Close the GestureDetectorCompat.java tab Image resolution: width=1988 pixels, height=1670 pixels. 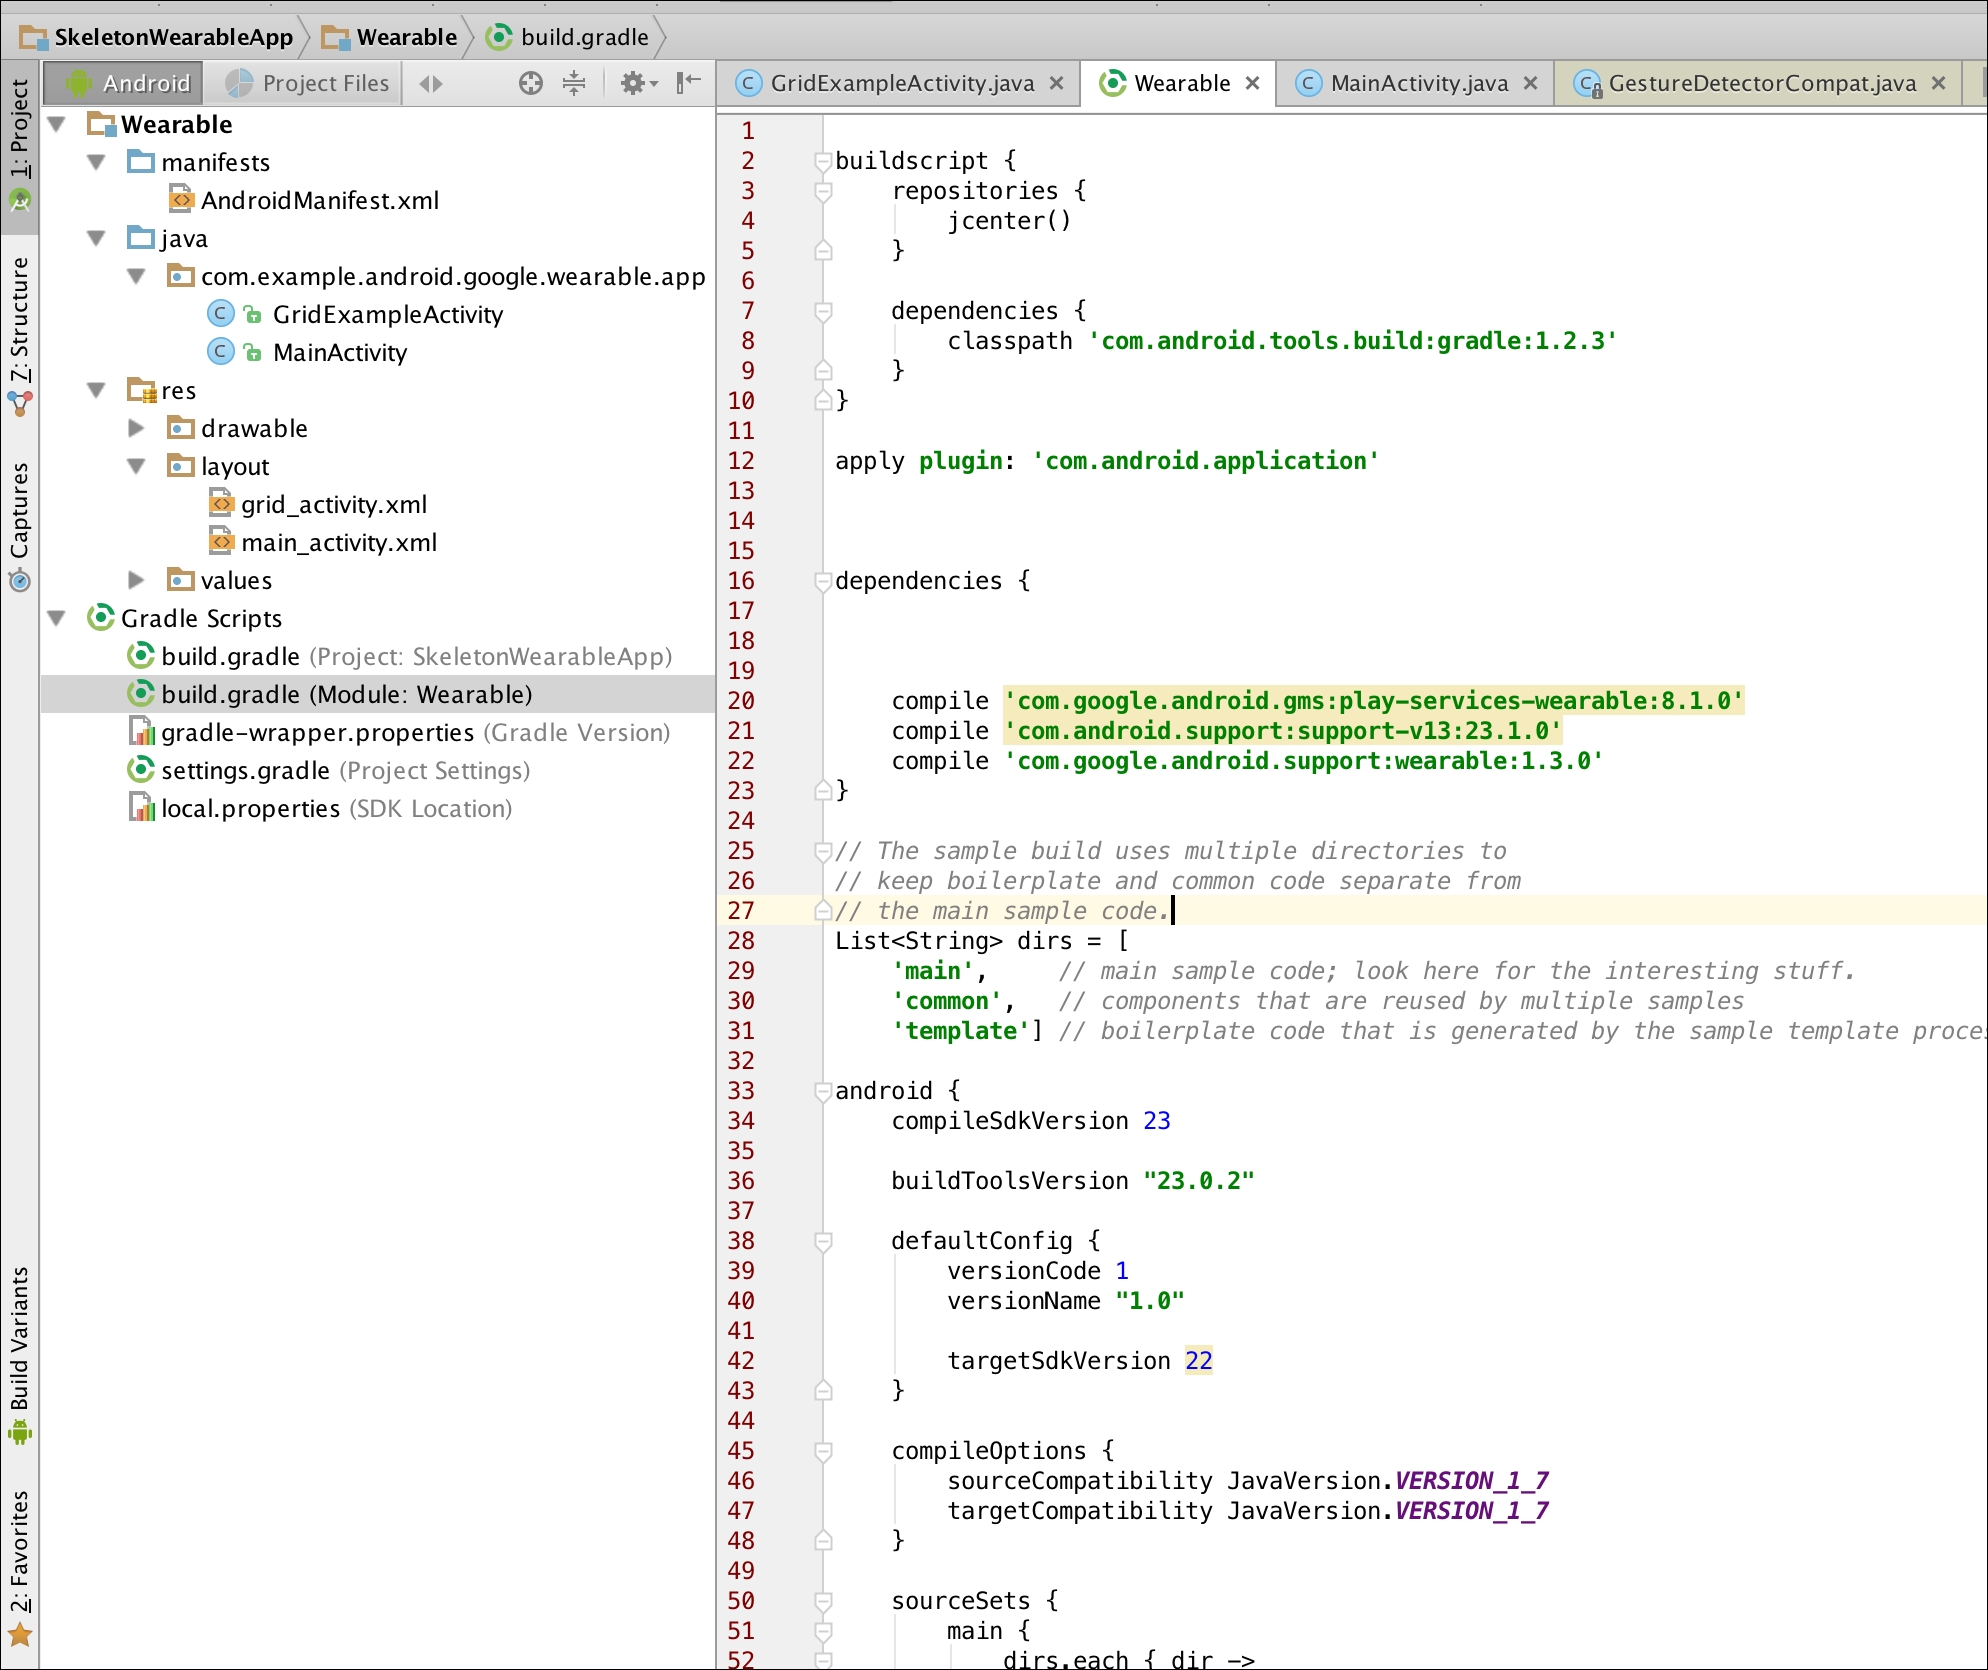pyautogui.click(x=1938, y=83)
